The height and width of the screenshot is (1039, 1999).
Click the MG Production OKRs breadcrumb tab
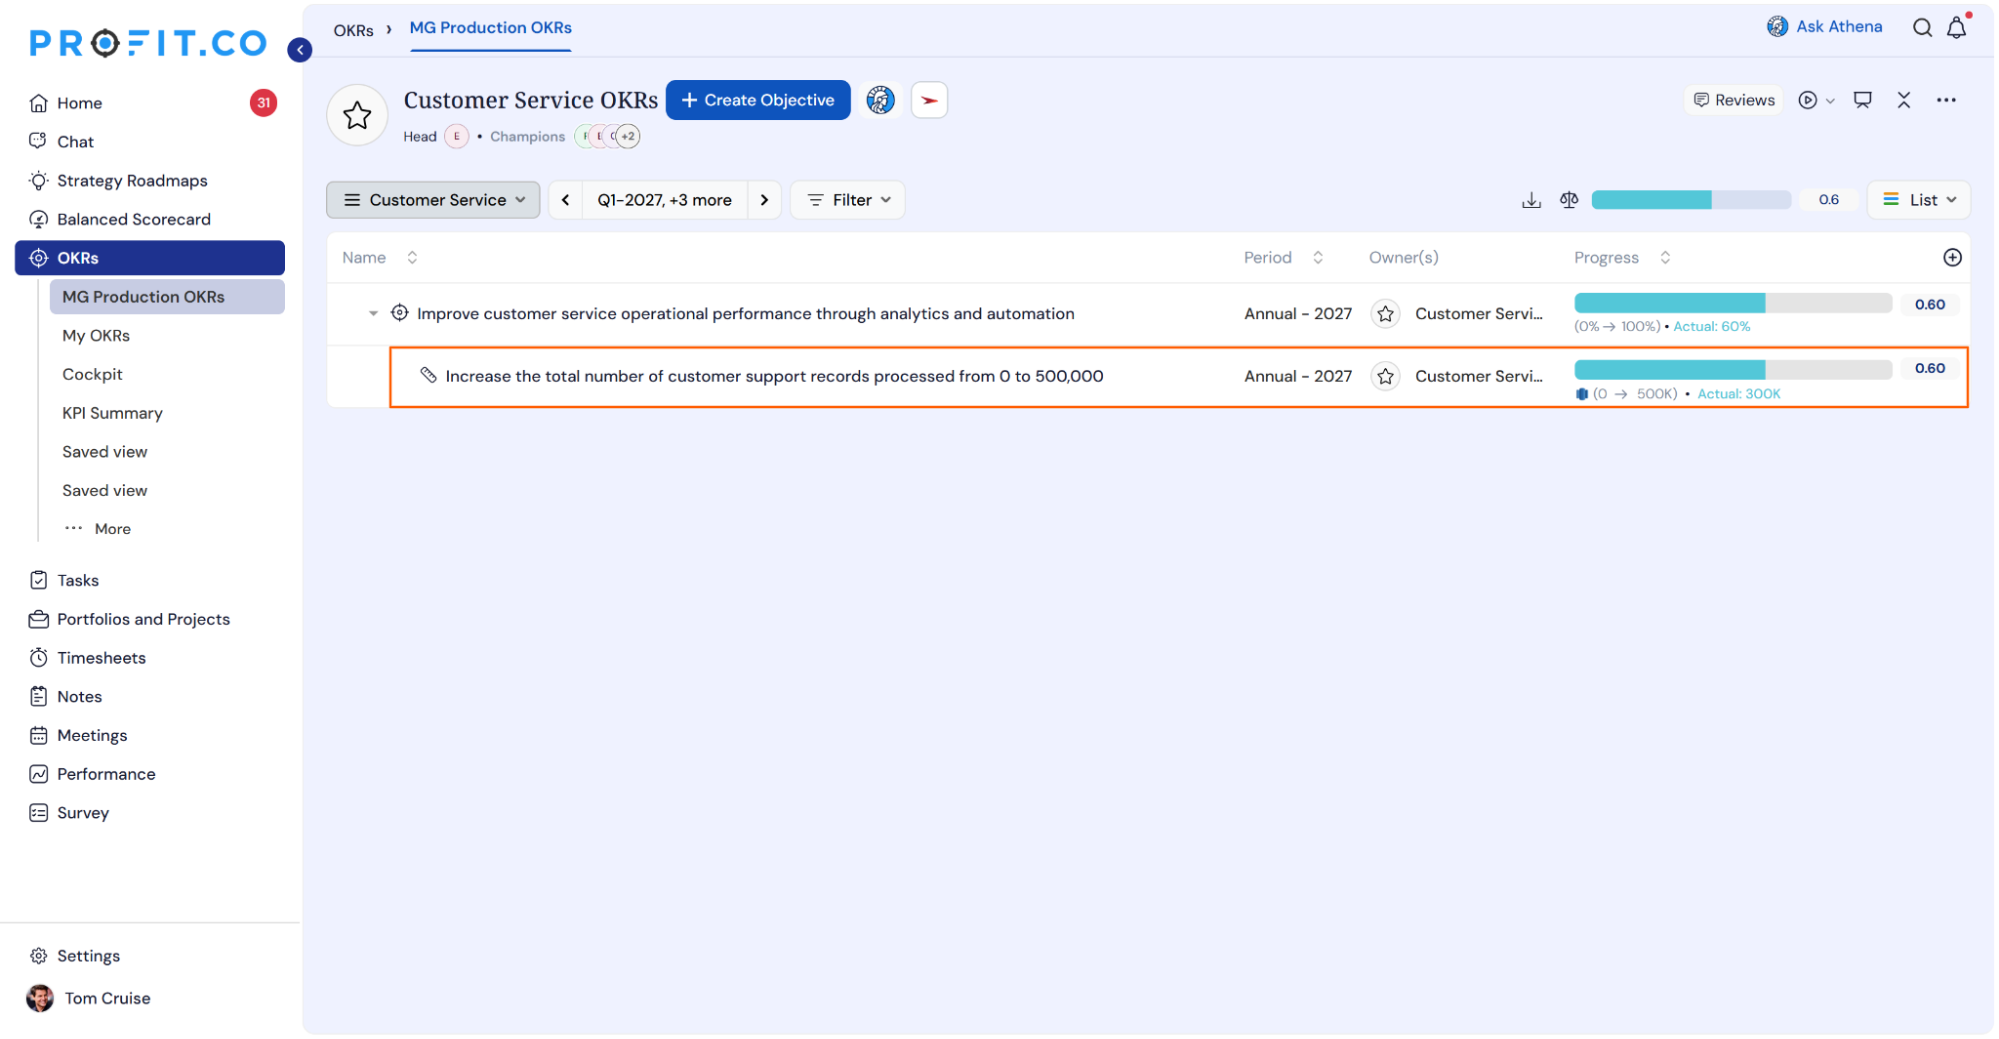[490, 28]
